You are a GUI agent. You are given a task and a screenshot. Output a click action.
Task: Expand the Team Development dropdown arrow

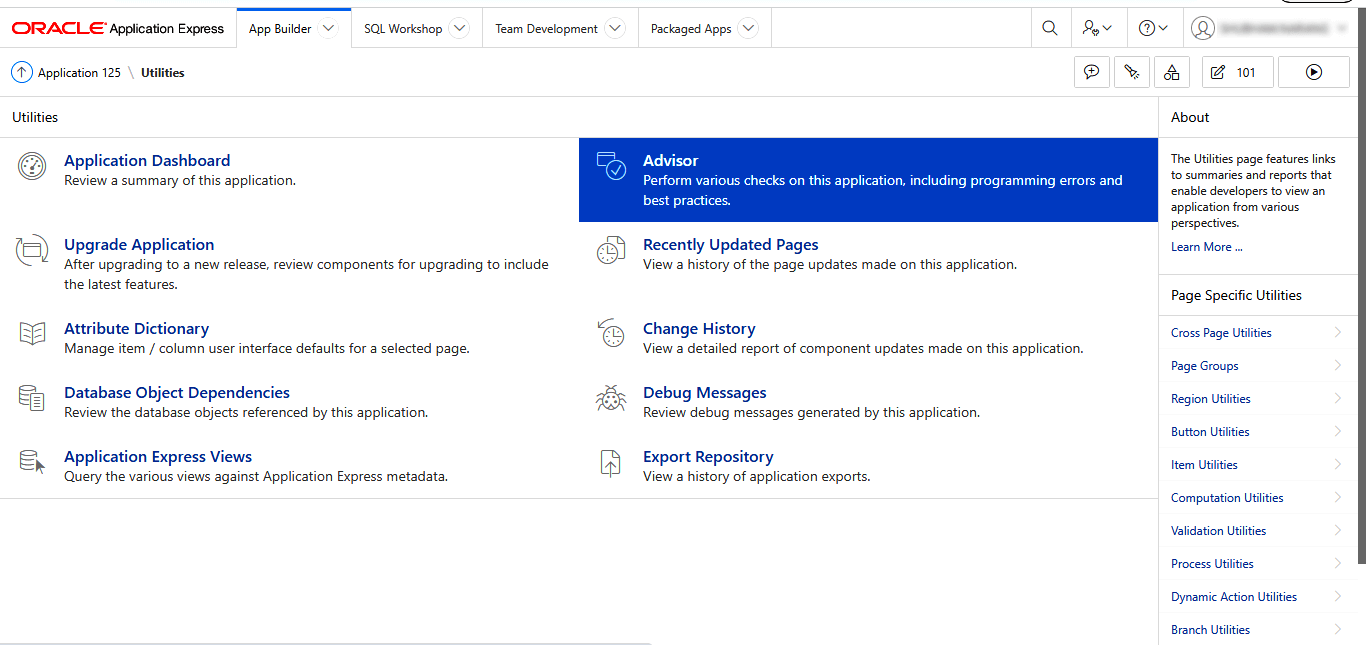tap(615, 29)
